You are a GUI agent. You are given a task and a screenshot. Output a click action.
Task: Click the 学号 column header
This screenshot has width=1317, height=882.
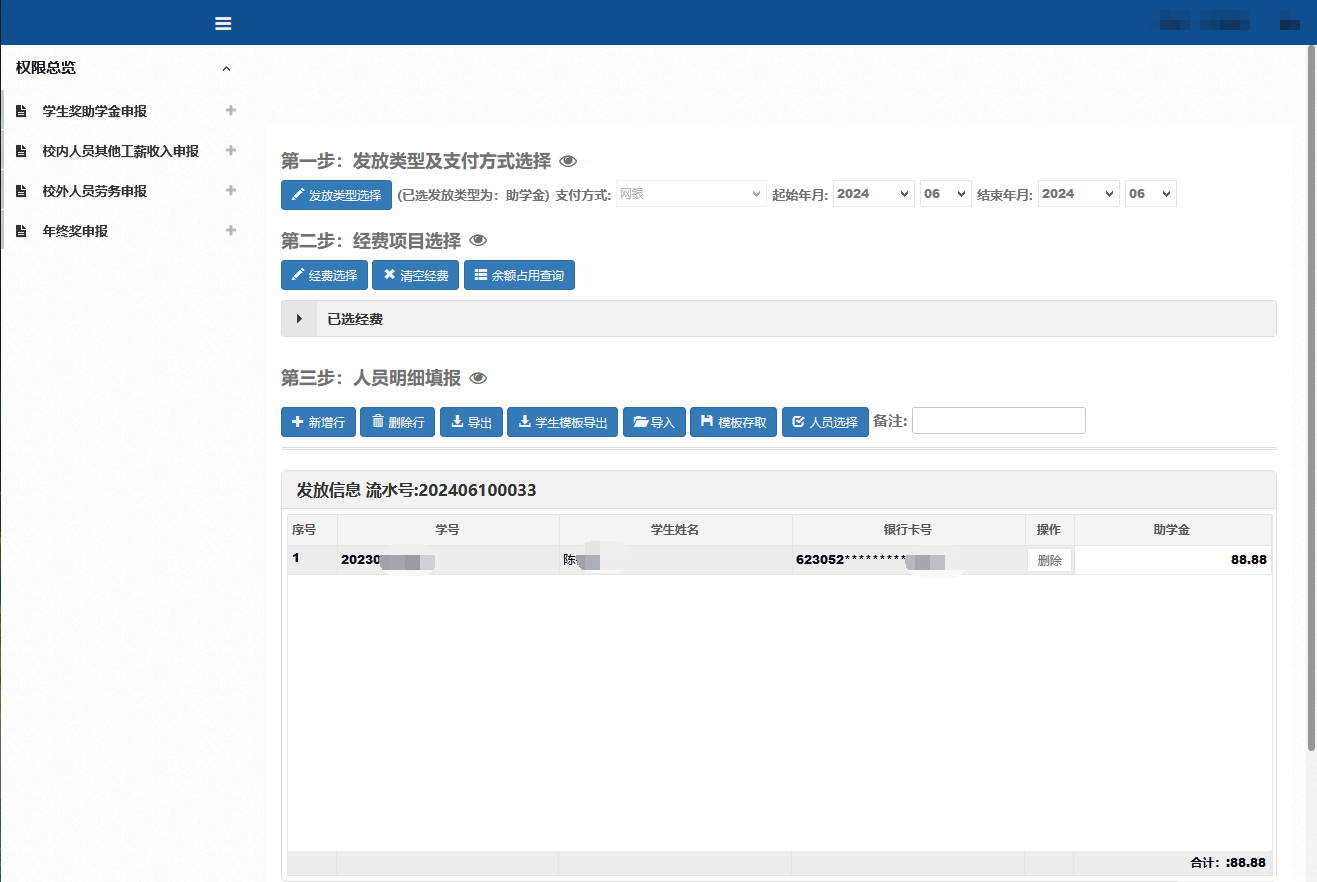pyautogui.click(x=448, y=530)
